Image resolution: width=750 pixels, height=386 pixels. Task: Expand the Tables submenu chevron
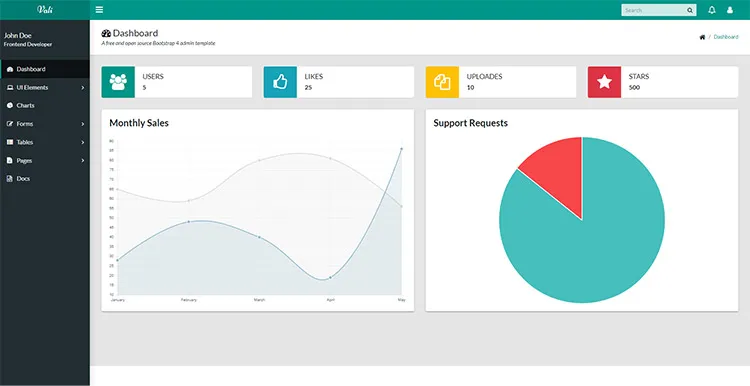point(83,142)
